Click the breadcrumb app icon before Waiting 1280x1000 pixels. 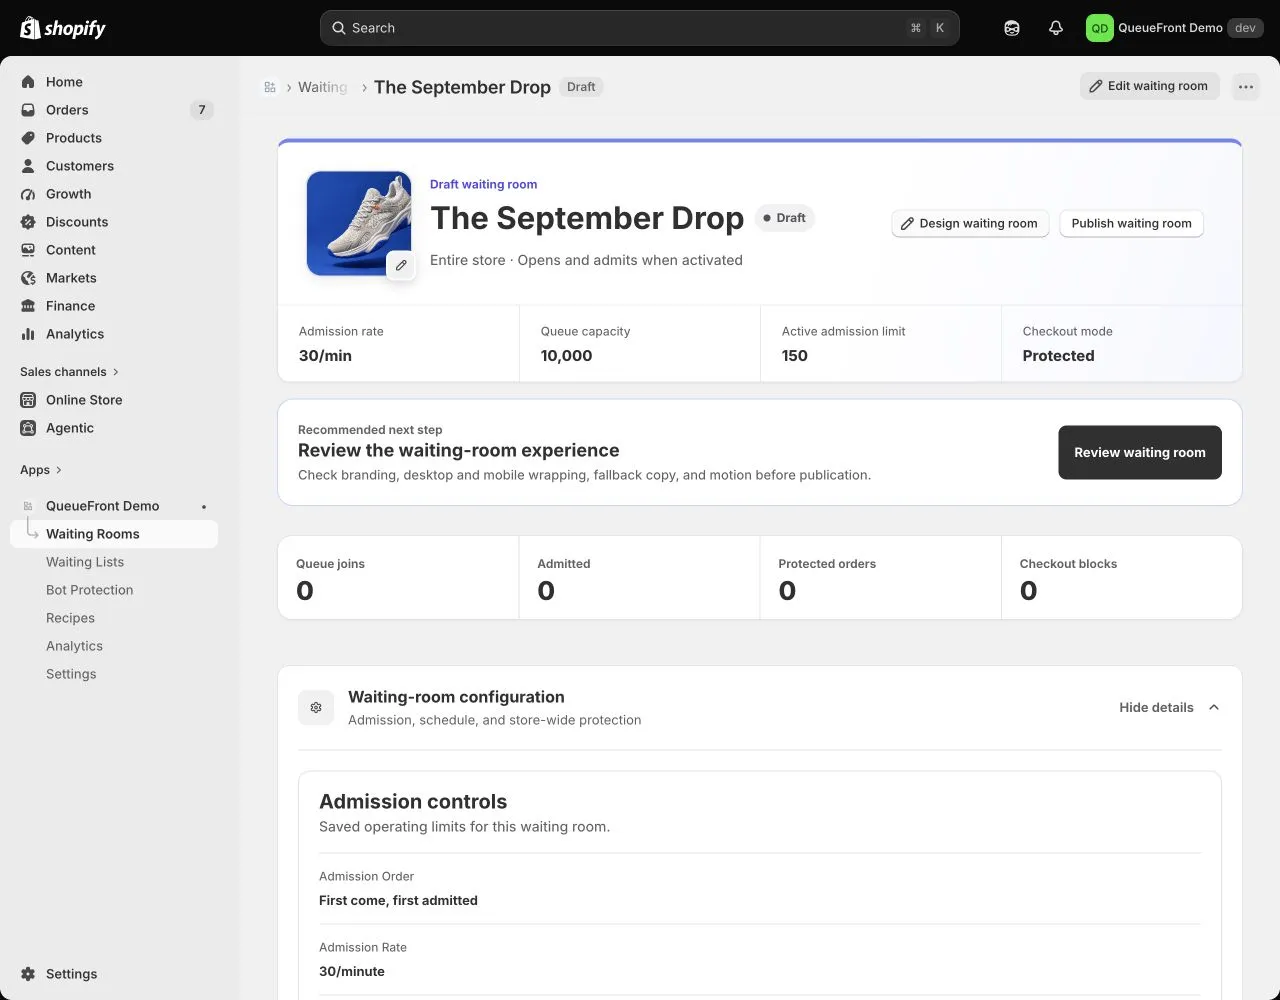[270, 87]
